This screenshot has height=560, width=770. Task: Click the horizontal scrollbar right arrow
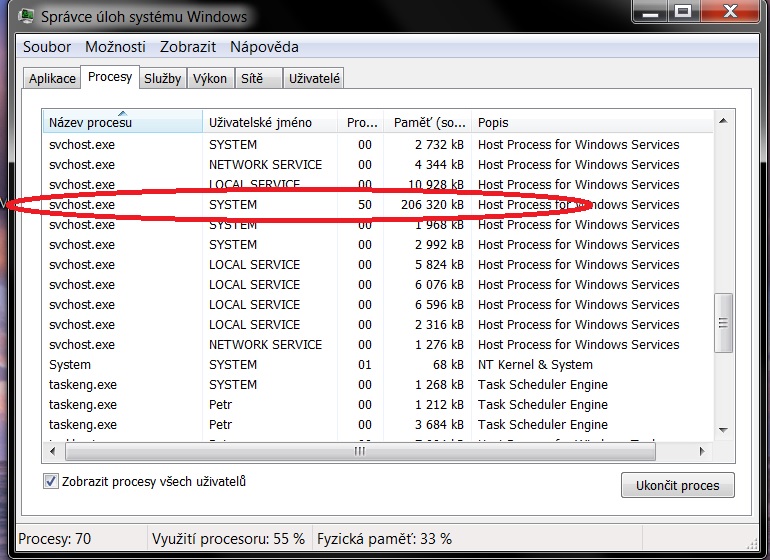[706, 451]
